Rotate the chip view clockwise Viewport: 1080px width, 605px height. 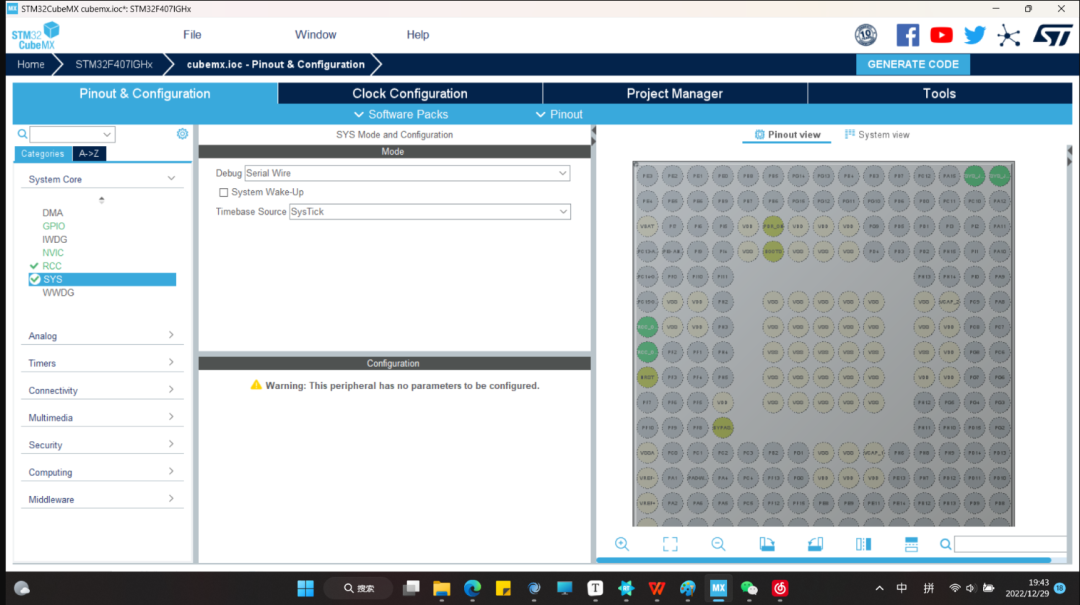[x=767, y=544]
